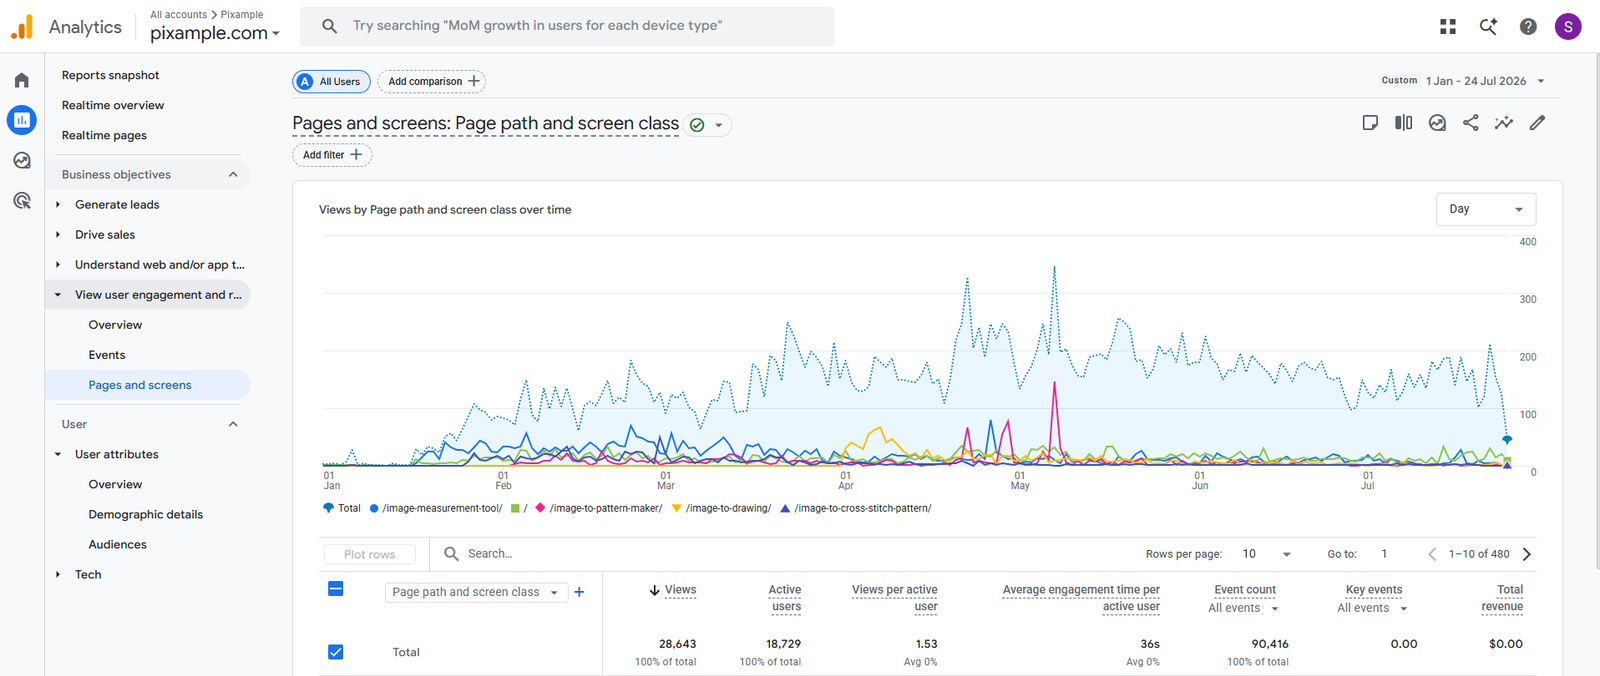Screen dimensions: 1600x676
Task: Click the /image-to-drawing/ yellow legend swatch
Action: [677, 508]
